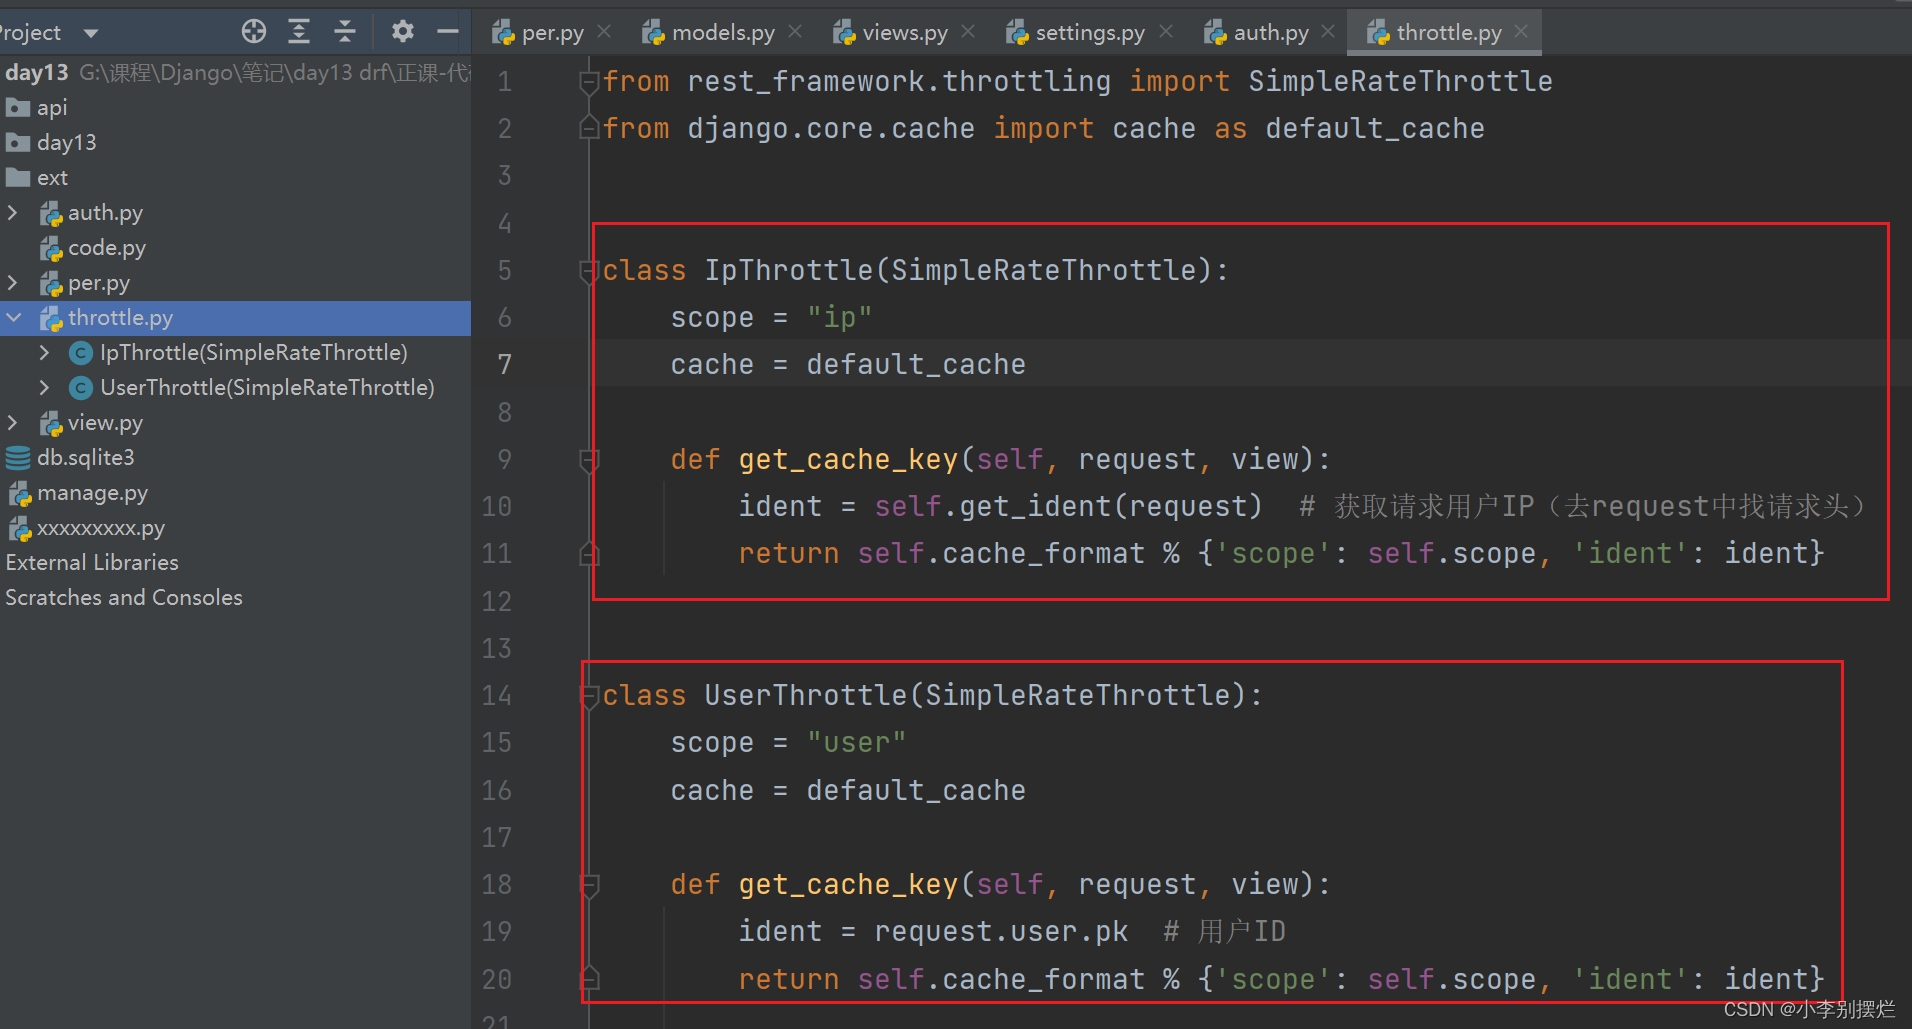
Task: Click the day13 project root row
Action: pyautogui.click(x=235, y=72)
